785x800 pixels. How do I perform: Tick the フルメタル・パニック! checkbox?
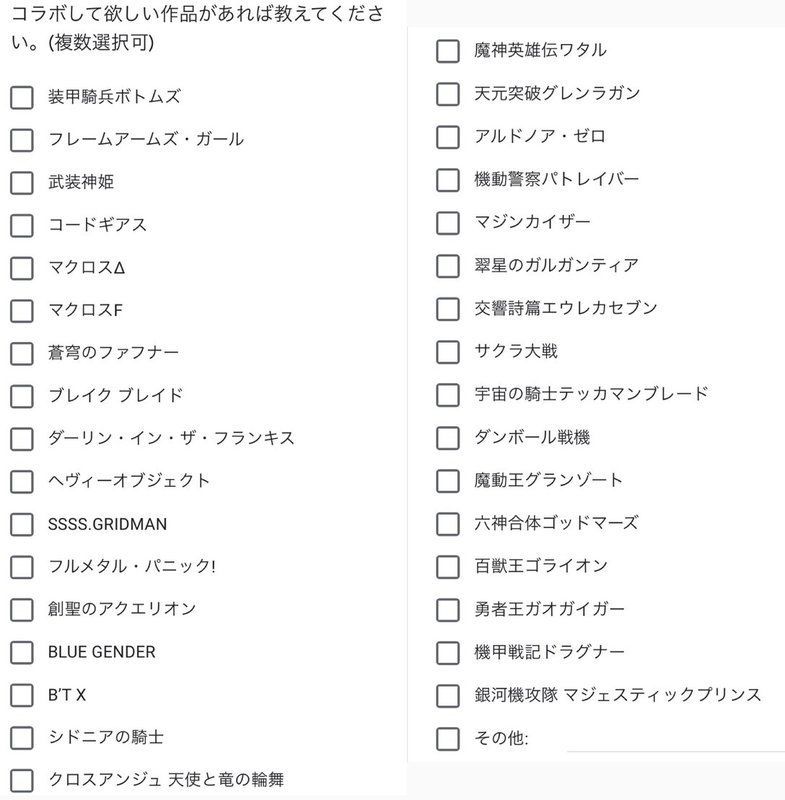pyautogui.click(x=22, y=567)
